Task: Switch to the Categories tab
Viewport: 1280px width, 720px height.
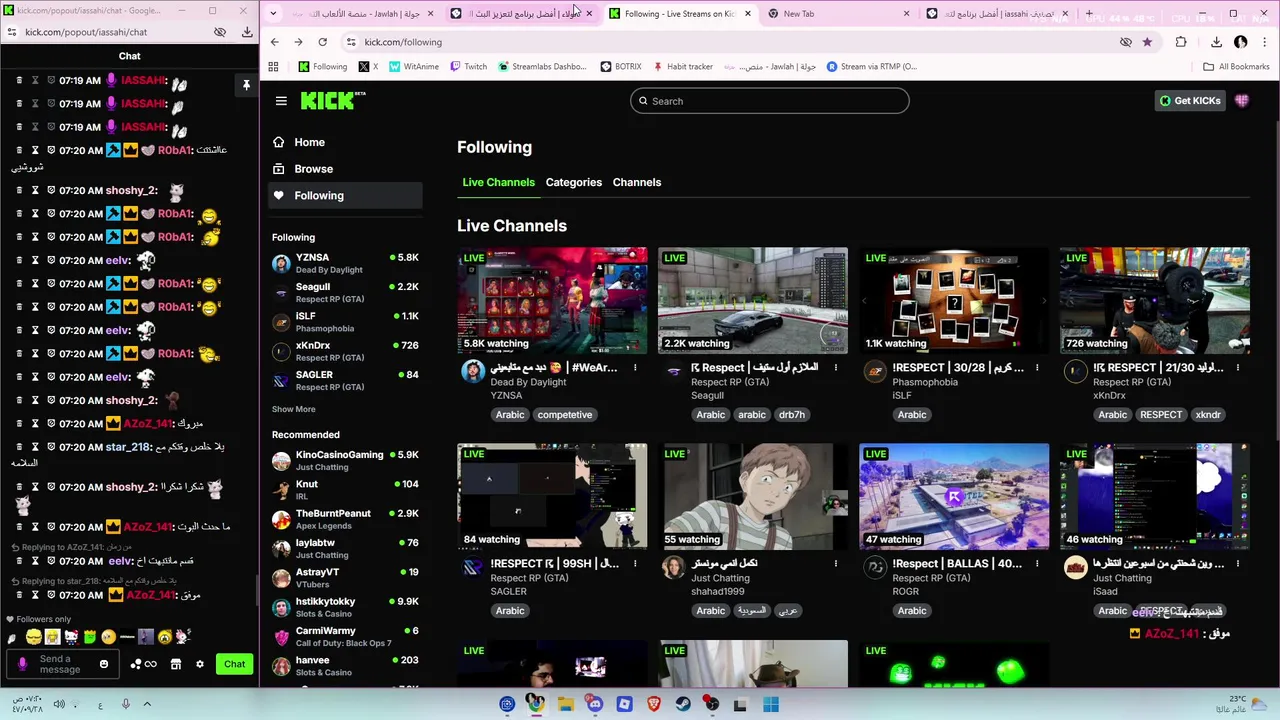Action: point(574,182)
